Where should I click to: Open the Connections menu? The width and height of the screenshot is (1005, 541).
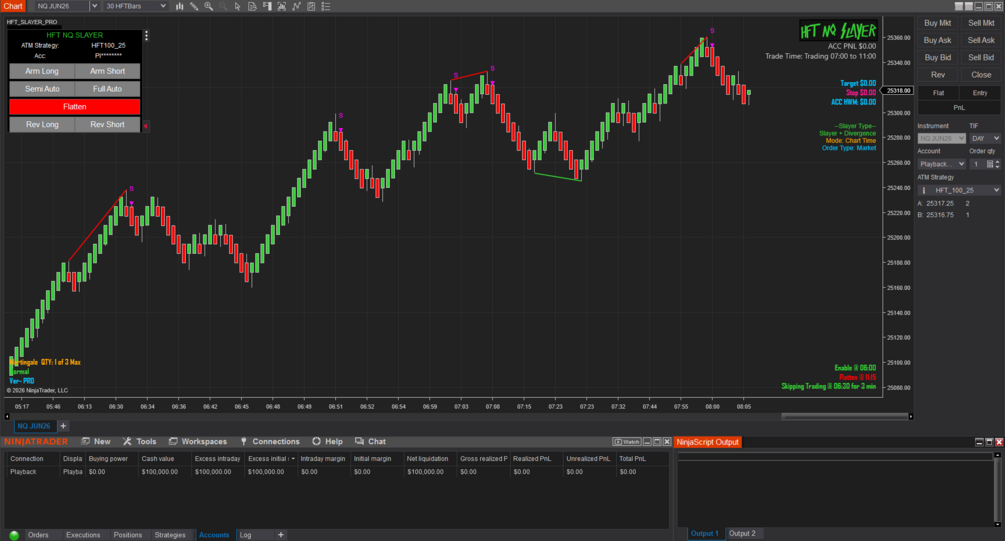click(269, 442)
